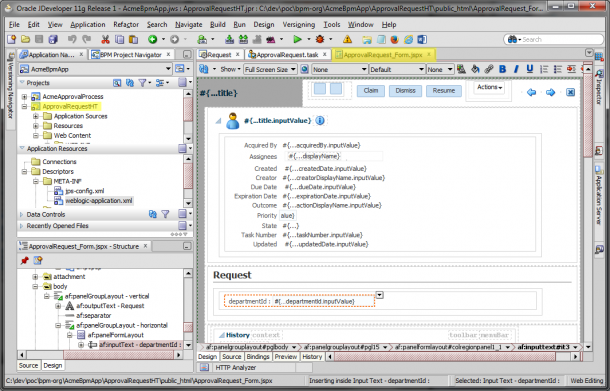610x391 pixels.
Task: Click the refresh icon in Data Controls header
Action: tap(153, 214)
